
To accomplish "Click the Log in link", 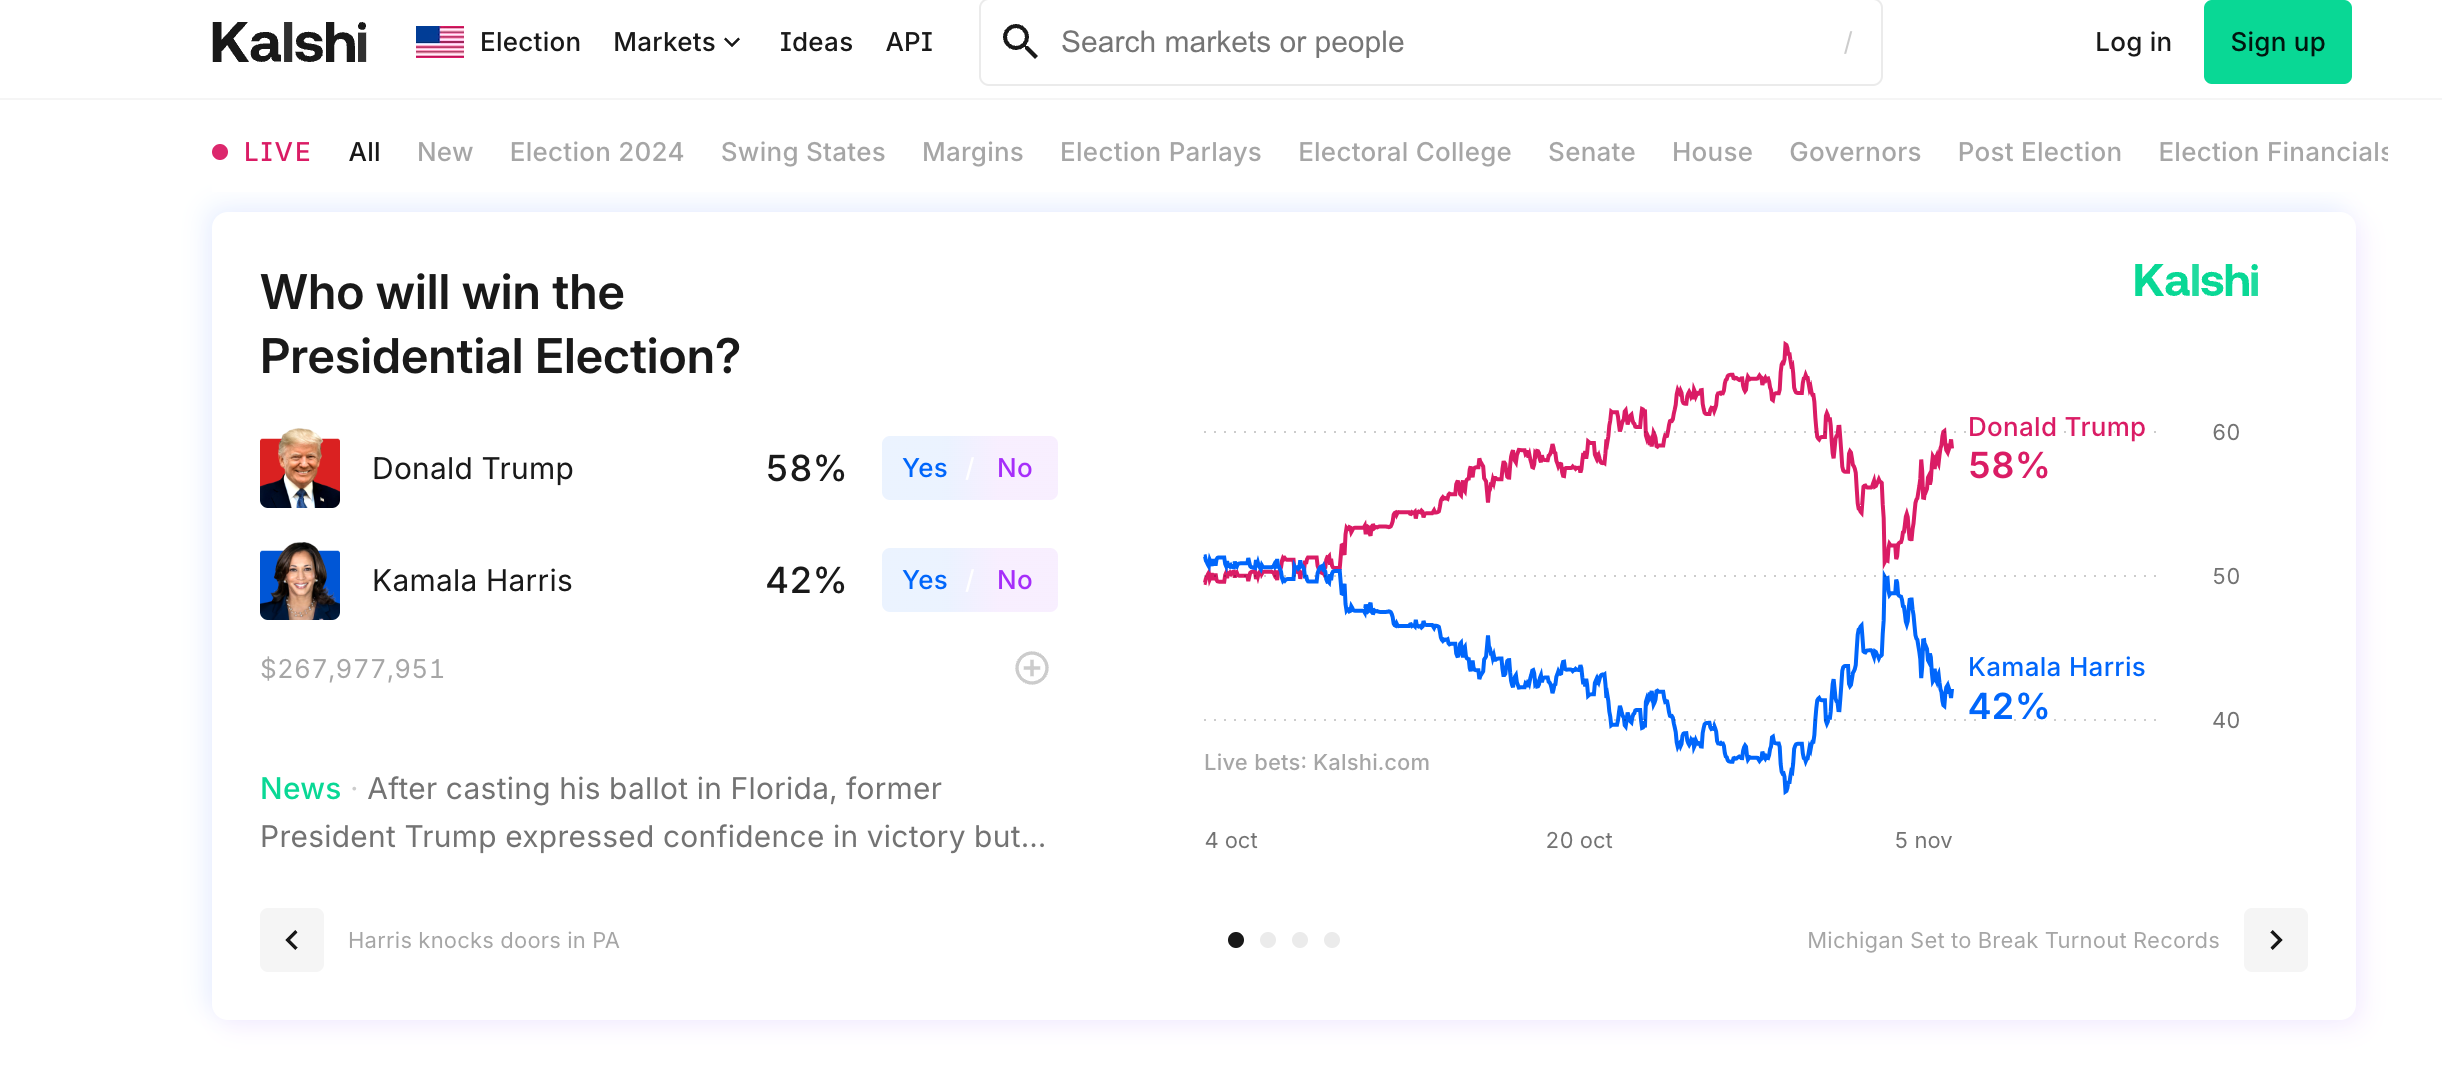I will 2133,42.
